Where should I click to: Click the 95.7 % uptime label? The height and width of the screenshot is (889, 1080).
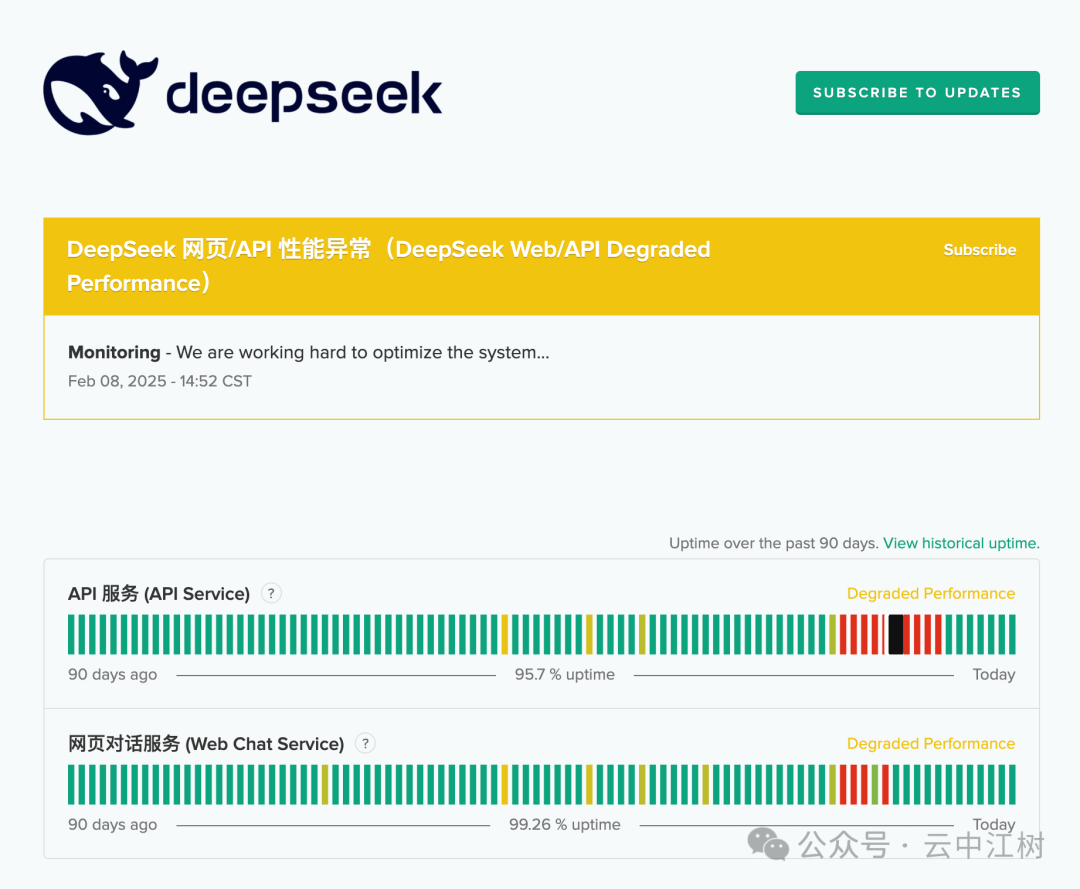point(565,674)
